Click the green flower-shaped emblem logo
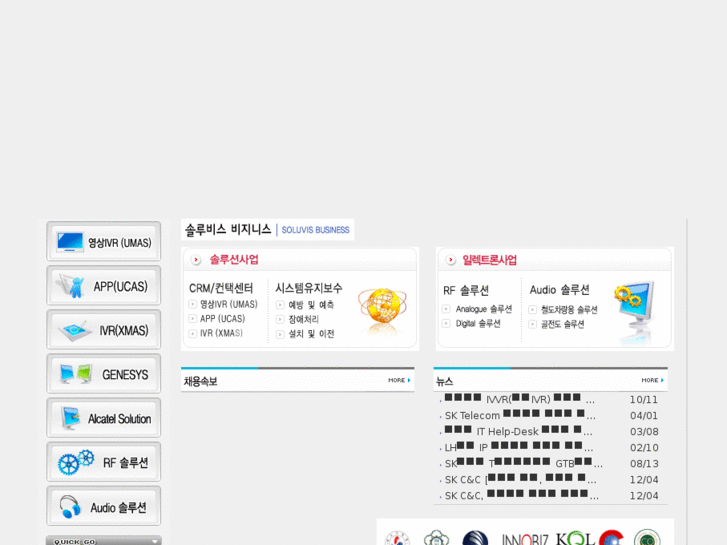This screenshot has width=727, height=545. pos(436,538)
